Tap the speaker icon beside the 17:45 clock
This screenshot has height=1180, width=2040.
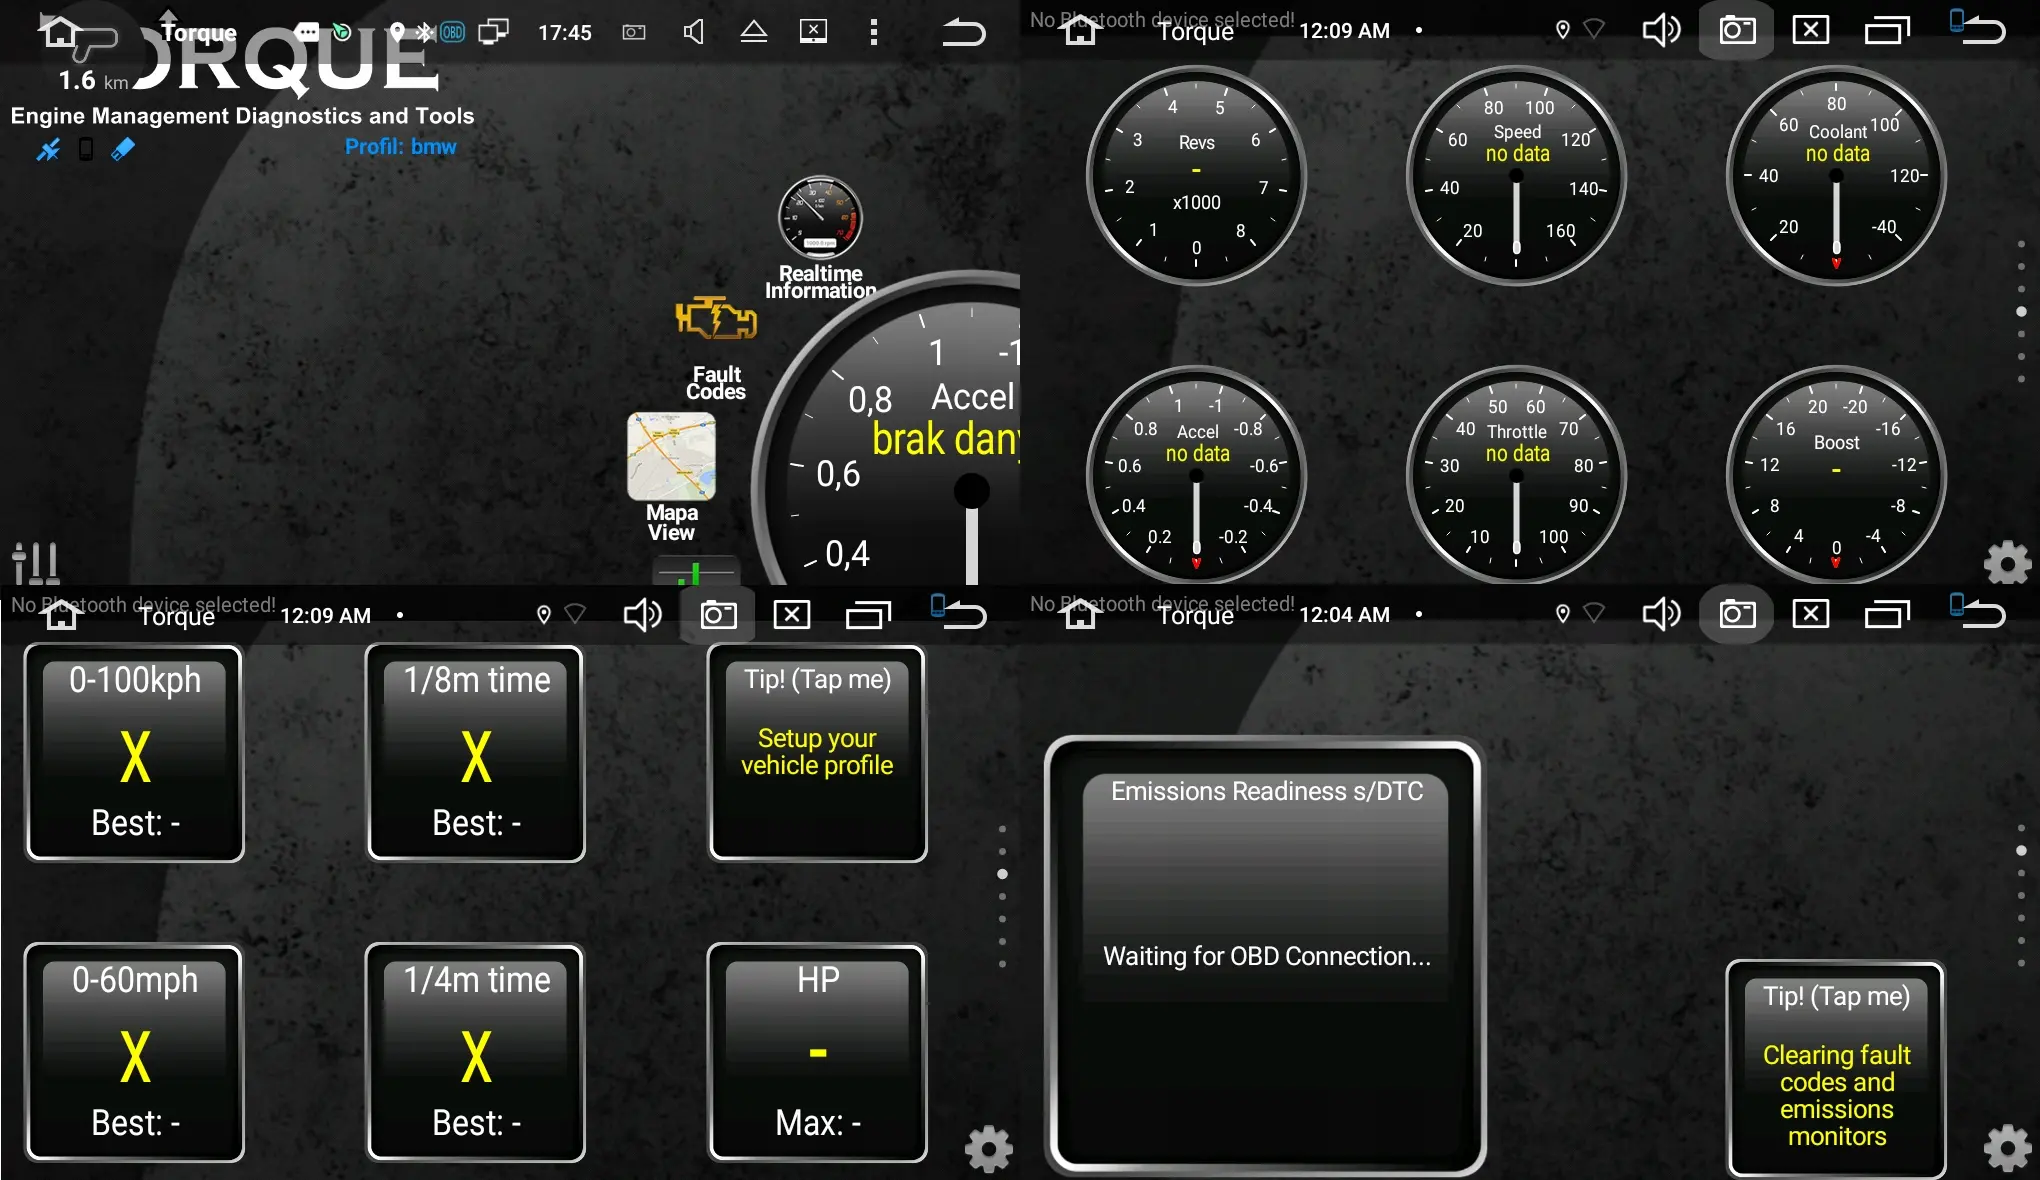[694, 32]
